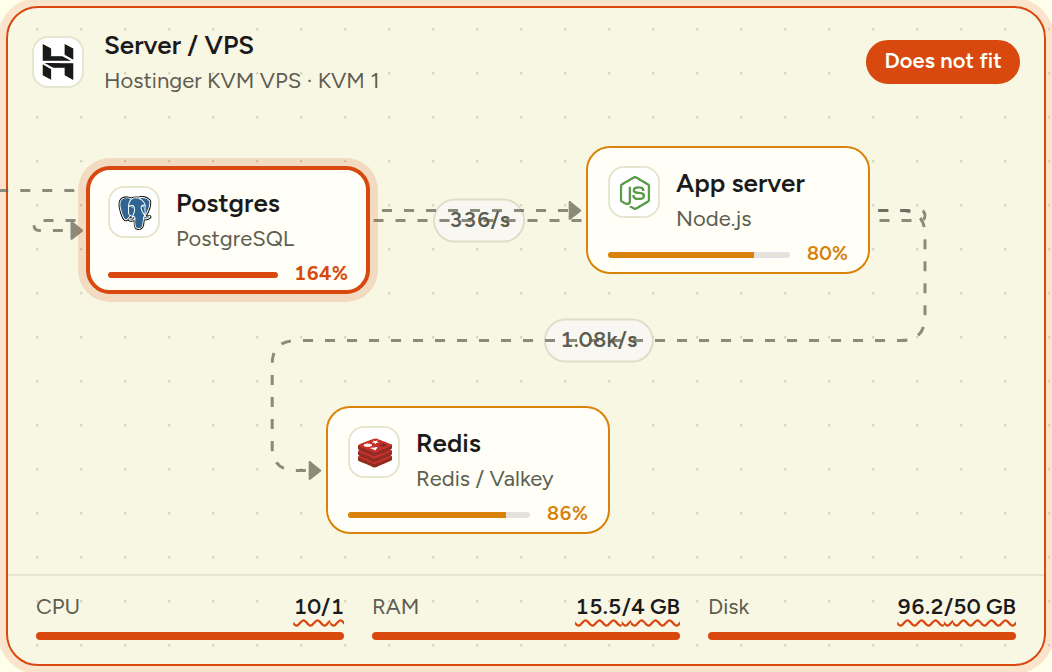1052x672 pixels.
Task: Click the "10/1" CPU value
Action: [x=319, y=607]
